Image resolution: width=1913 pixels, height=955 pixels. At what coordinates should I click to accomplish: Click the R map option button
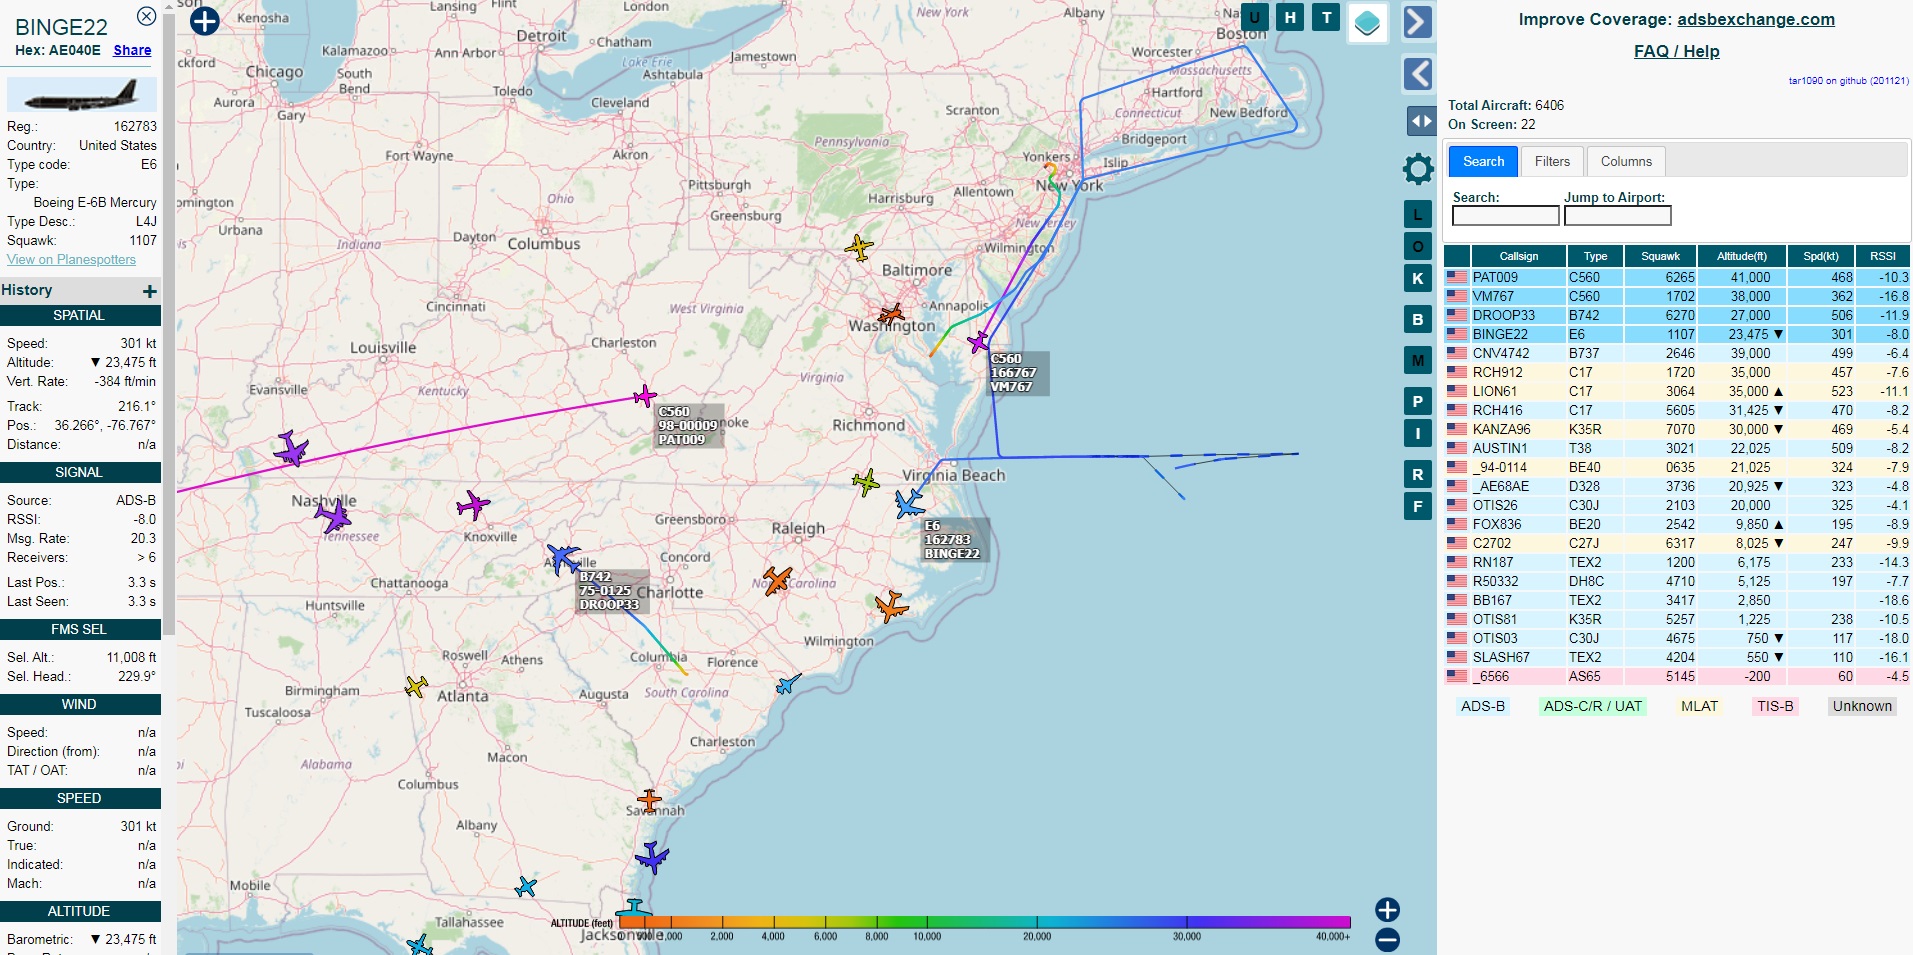1417,474
